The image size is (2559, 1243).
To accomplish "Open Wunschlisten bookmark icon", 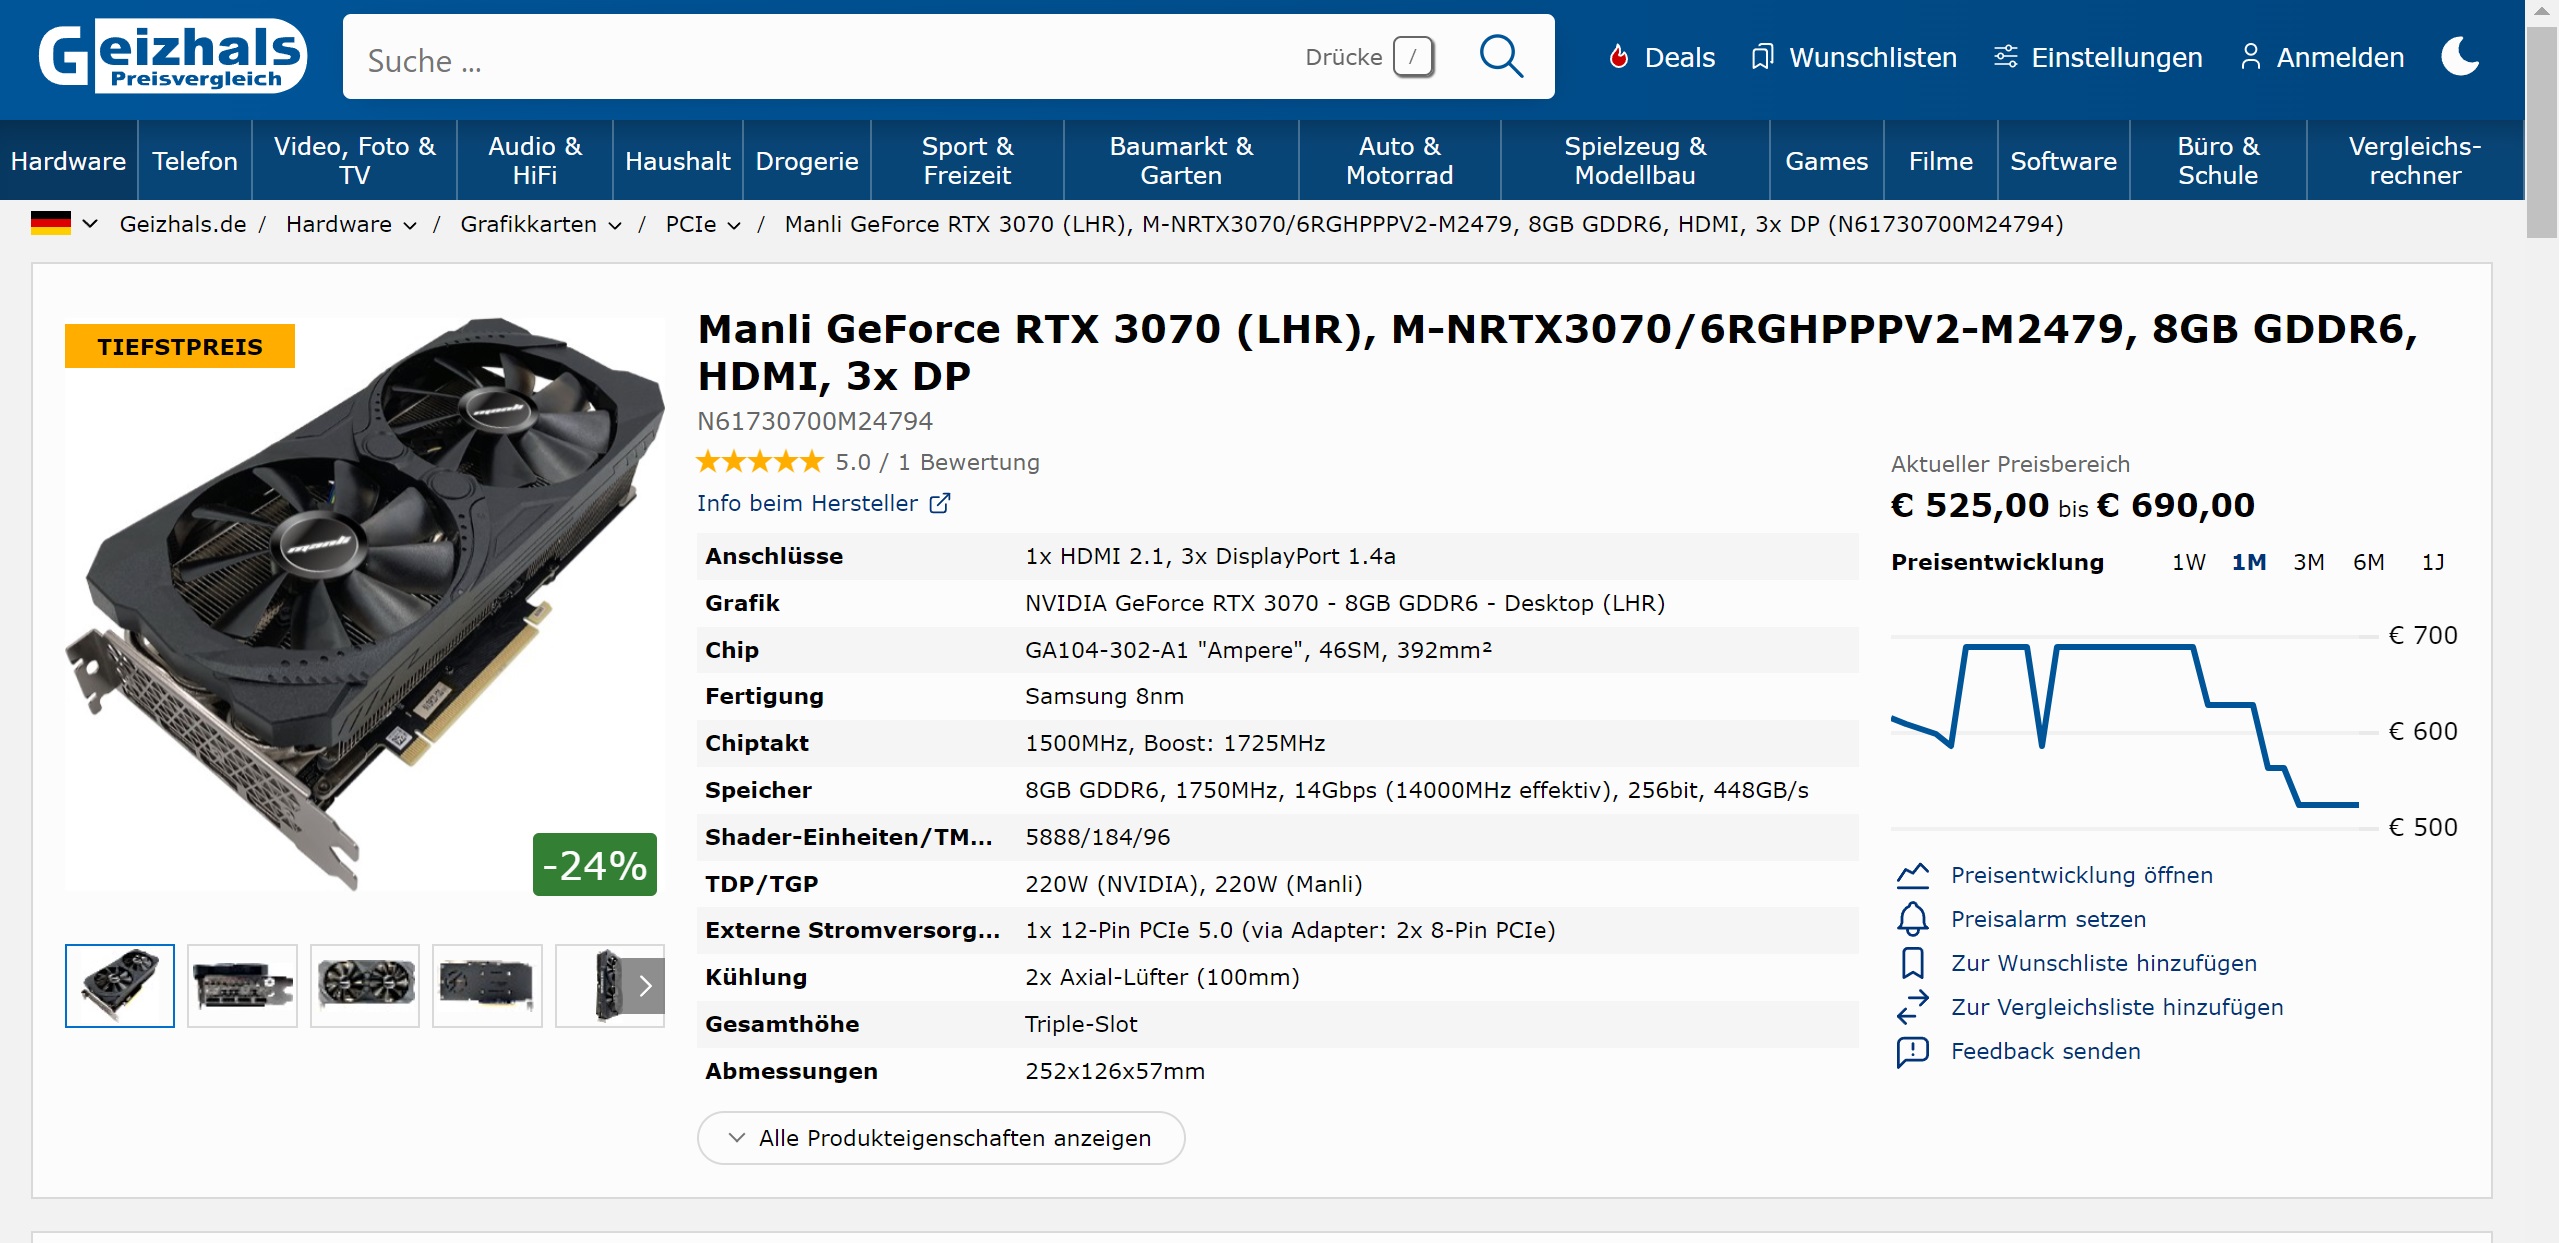I will (1762, 57).
